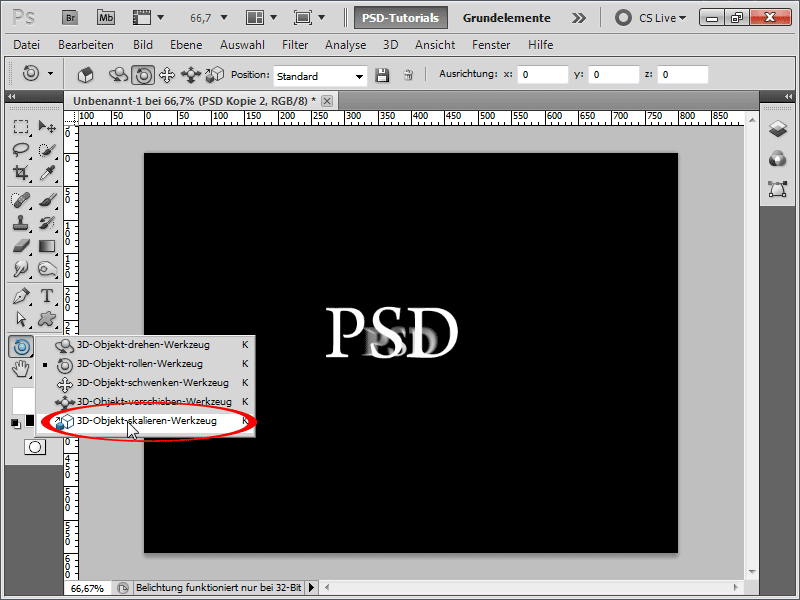The height and width of the screenshot is (600, 800).
Task: Select the Path Selection tool
Action: pyautogui.click(x=21, y=319)
